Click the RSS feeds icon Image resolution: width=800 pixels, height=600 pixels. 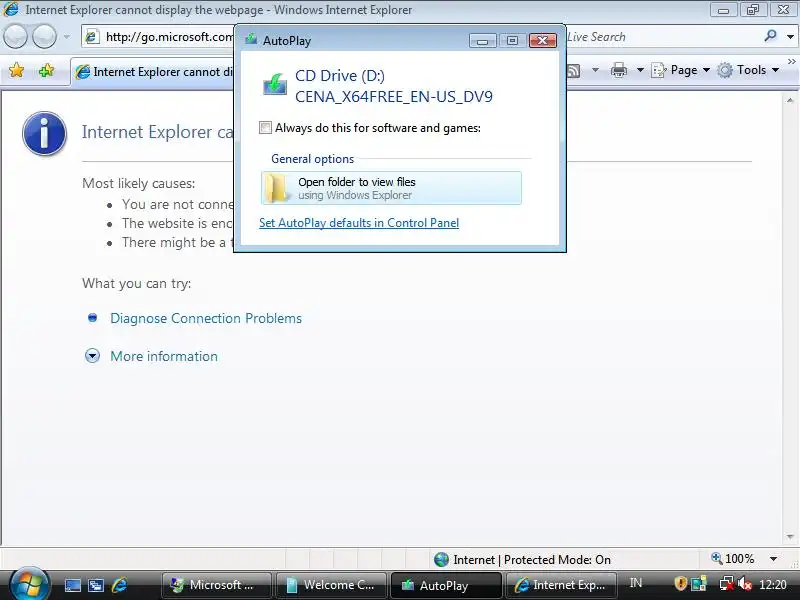pos(574,70)
